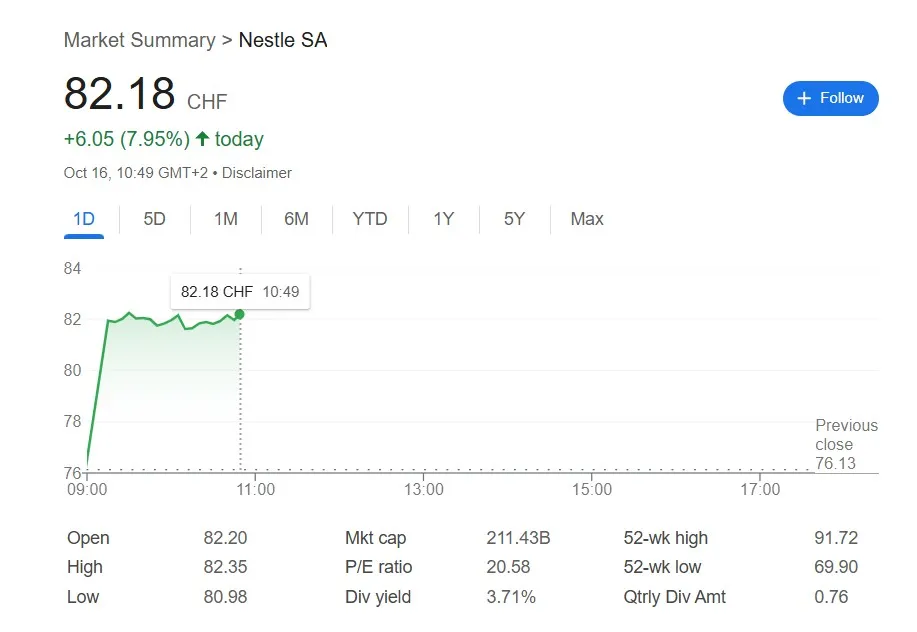Show the YTD chart range
This screenshot has width=917, height=632.
[x=370, y=219]
